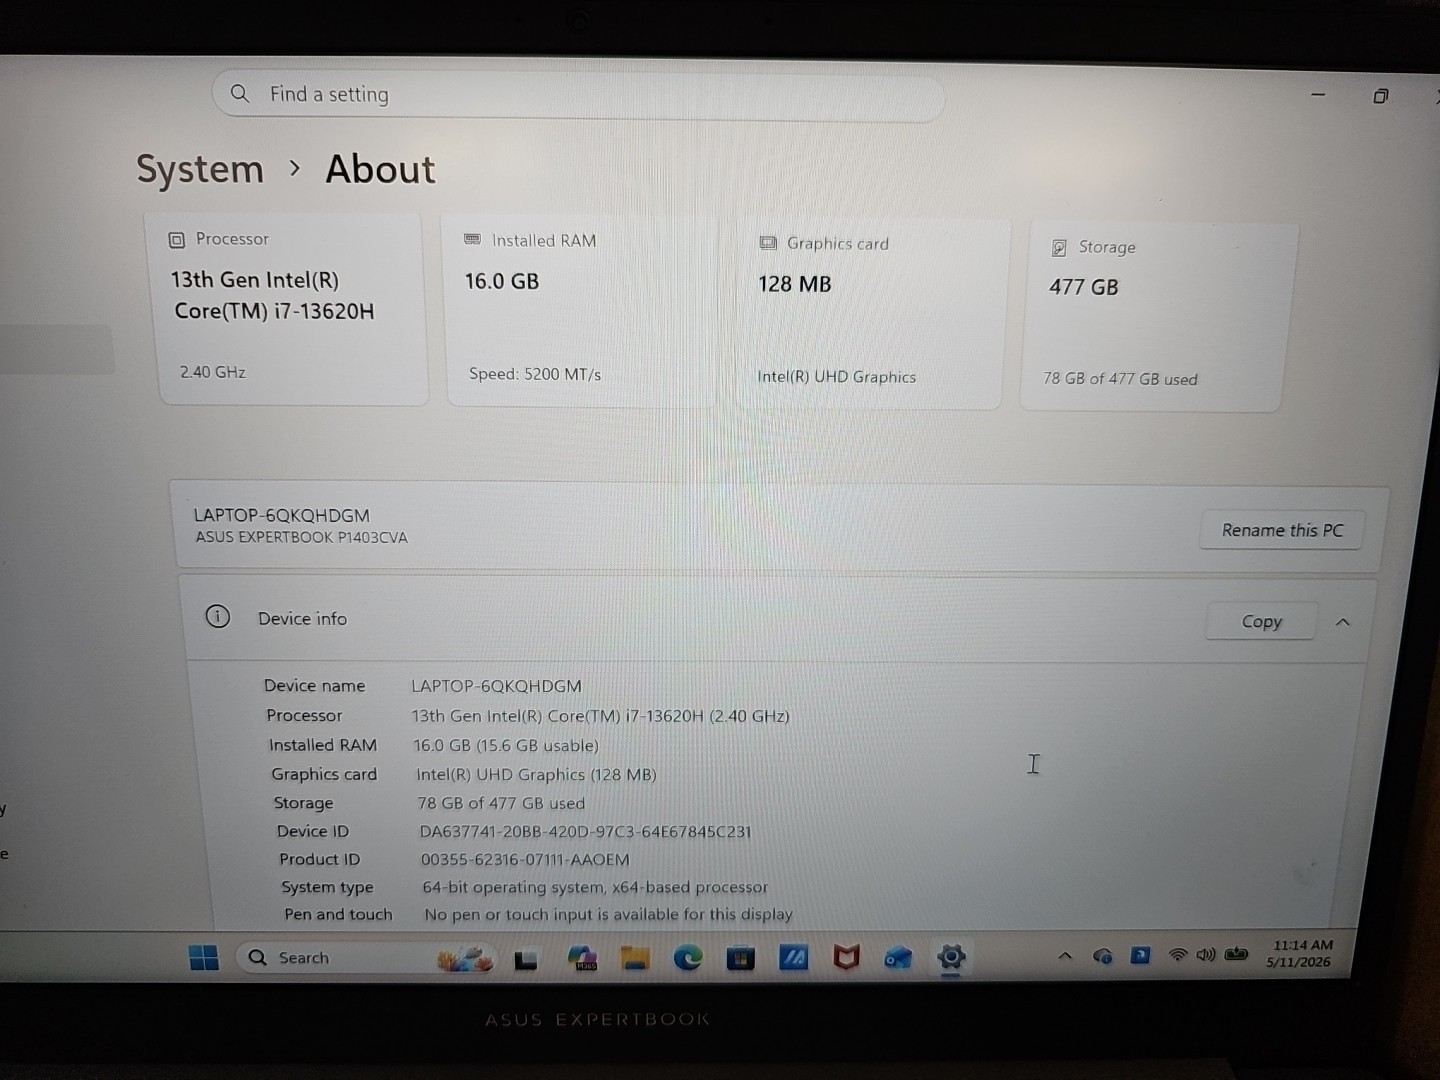Select Device name value LAPTOP-6QKQHDGM
Image resolution: width=1440 pixels, height=1080 pixels.
496,686
